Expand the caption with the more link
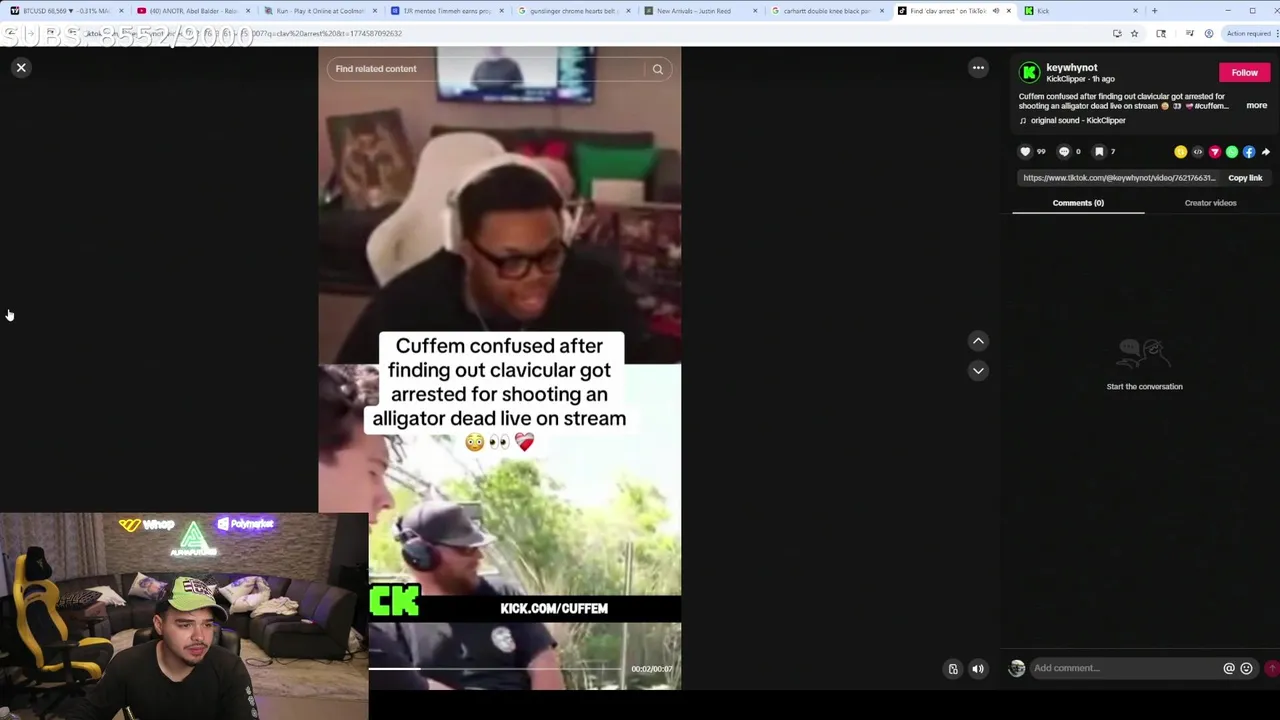This screenshot has height=720, width=1280. tap(1256, 106)
